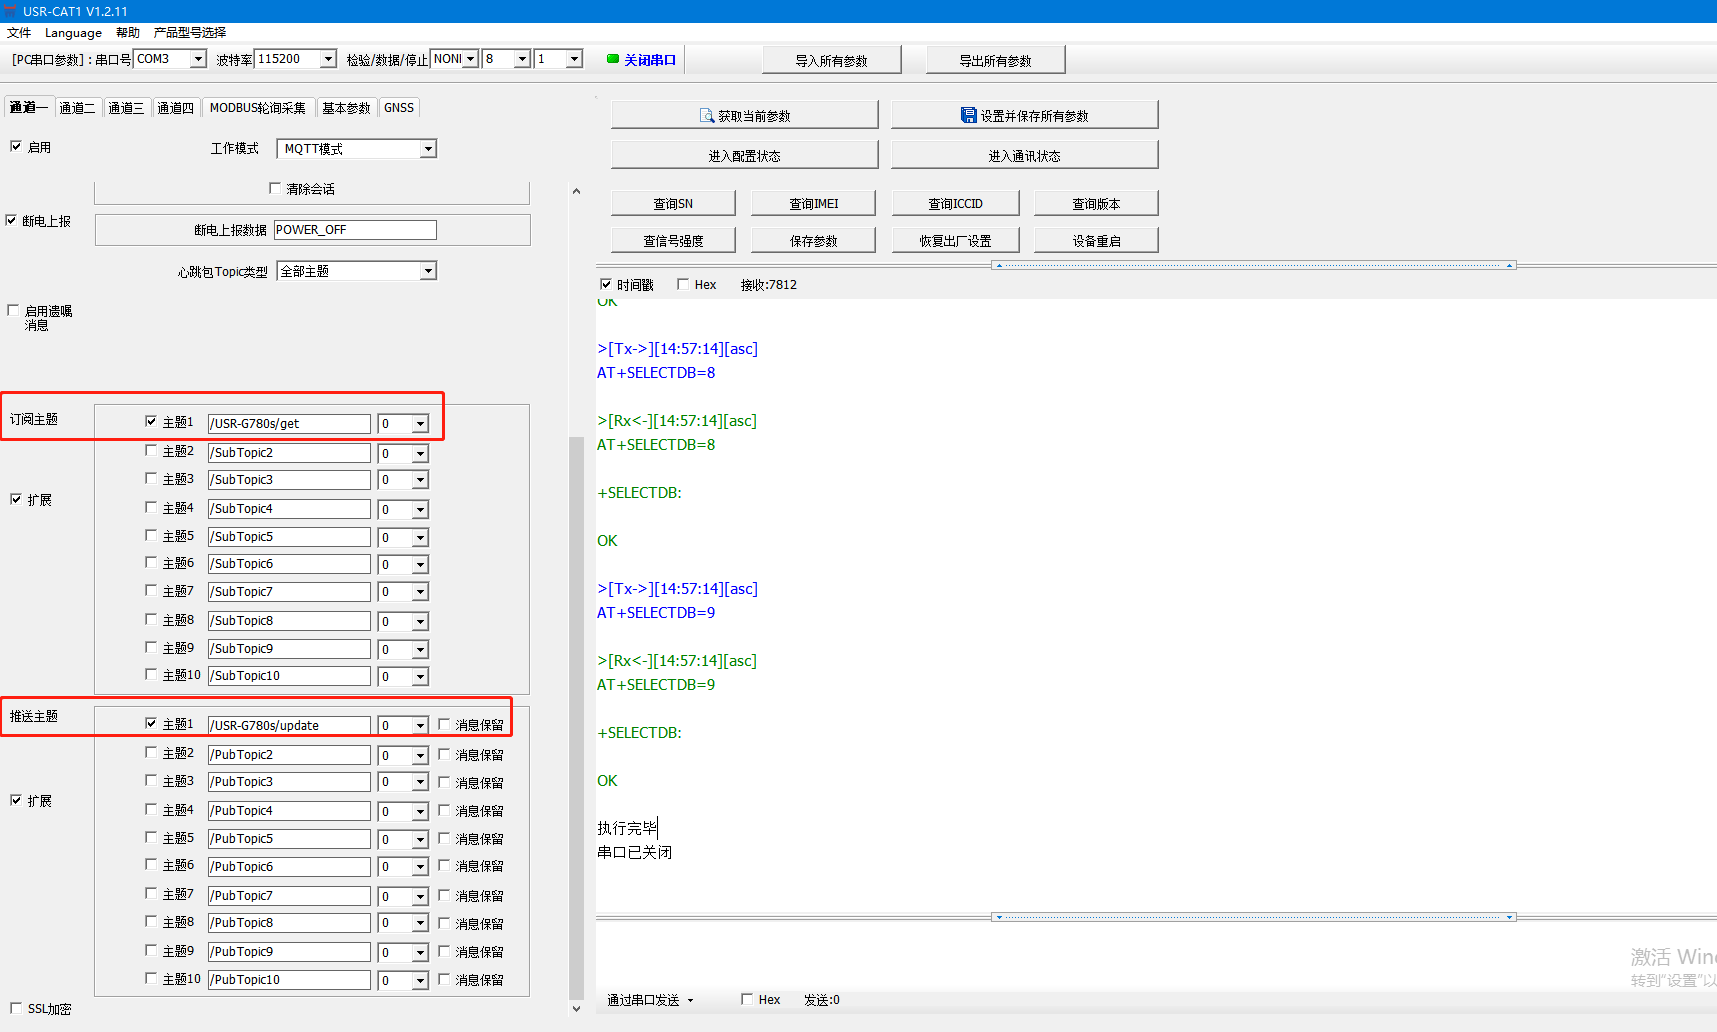1717x1032 pixels.
Task: Click the scroll up arrow of the settings panel
Action: click(x=576, y=191)
